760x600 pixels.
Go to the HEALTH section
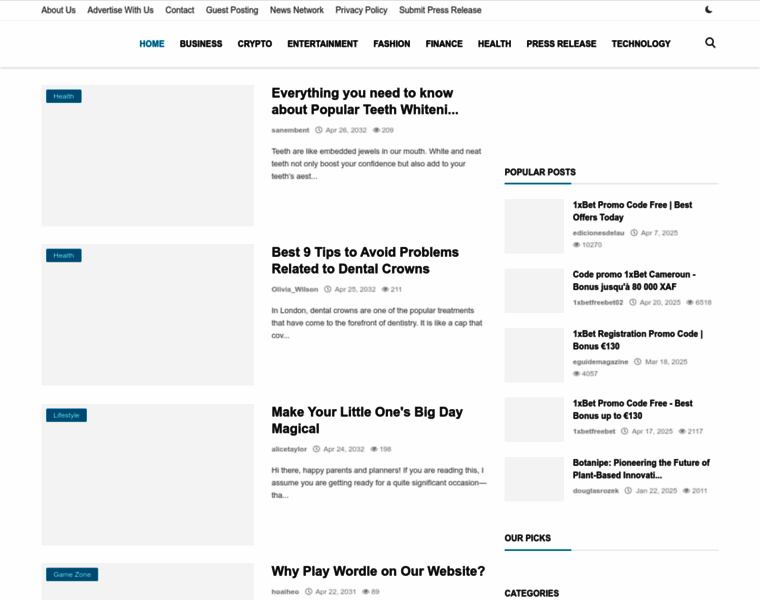tap(494, 44)
